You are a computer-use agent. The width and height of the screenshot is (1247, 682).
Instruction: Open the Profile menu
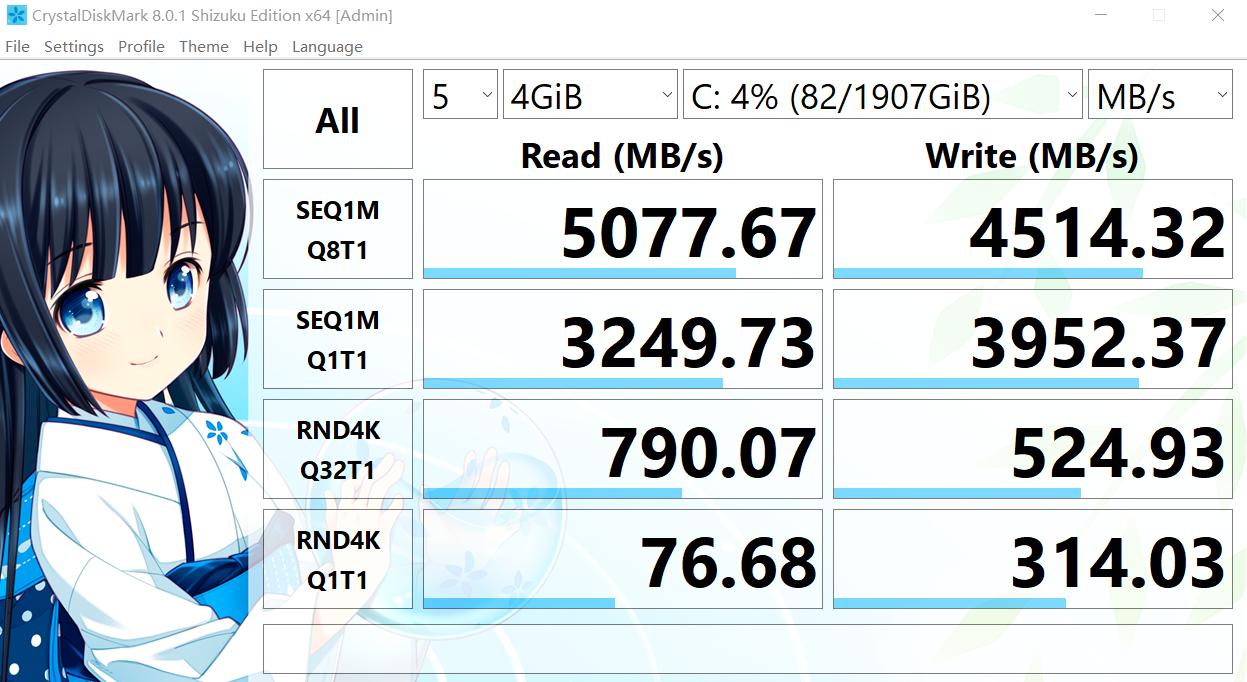[140, 46]
